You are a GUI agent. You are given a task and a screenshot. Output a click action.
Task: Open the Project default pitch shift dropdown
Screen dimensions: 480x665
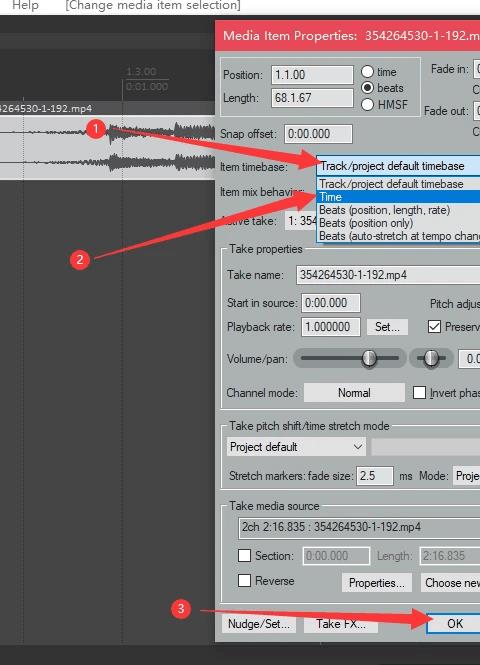click(296, 447)
